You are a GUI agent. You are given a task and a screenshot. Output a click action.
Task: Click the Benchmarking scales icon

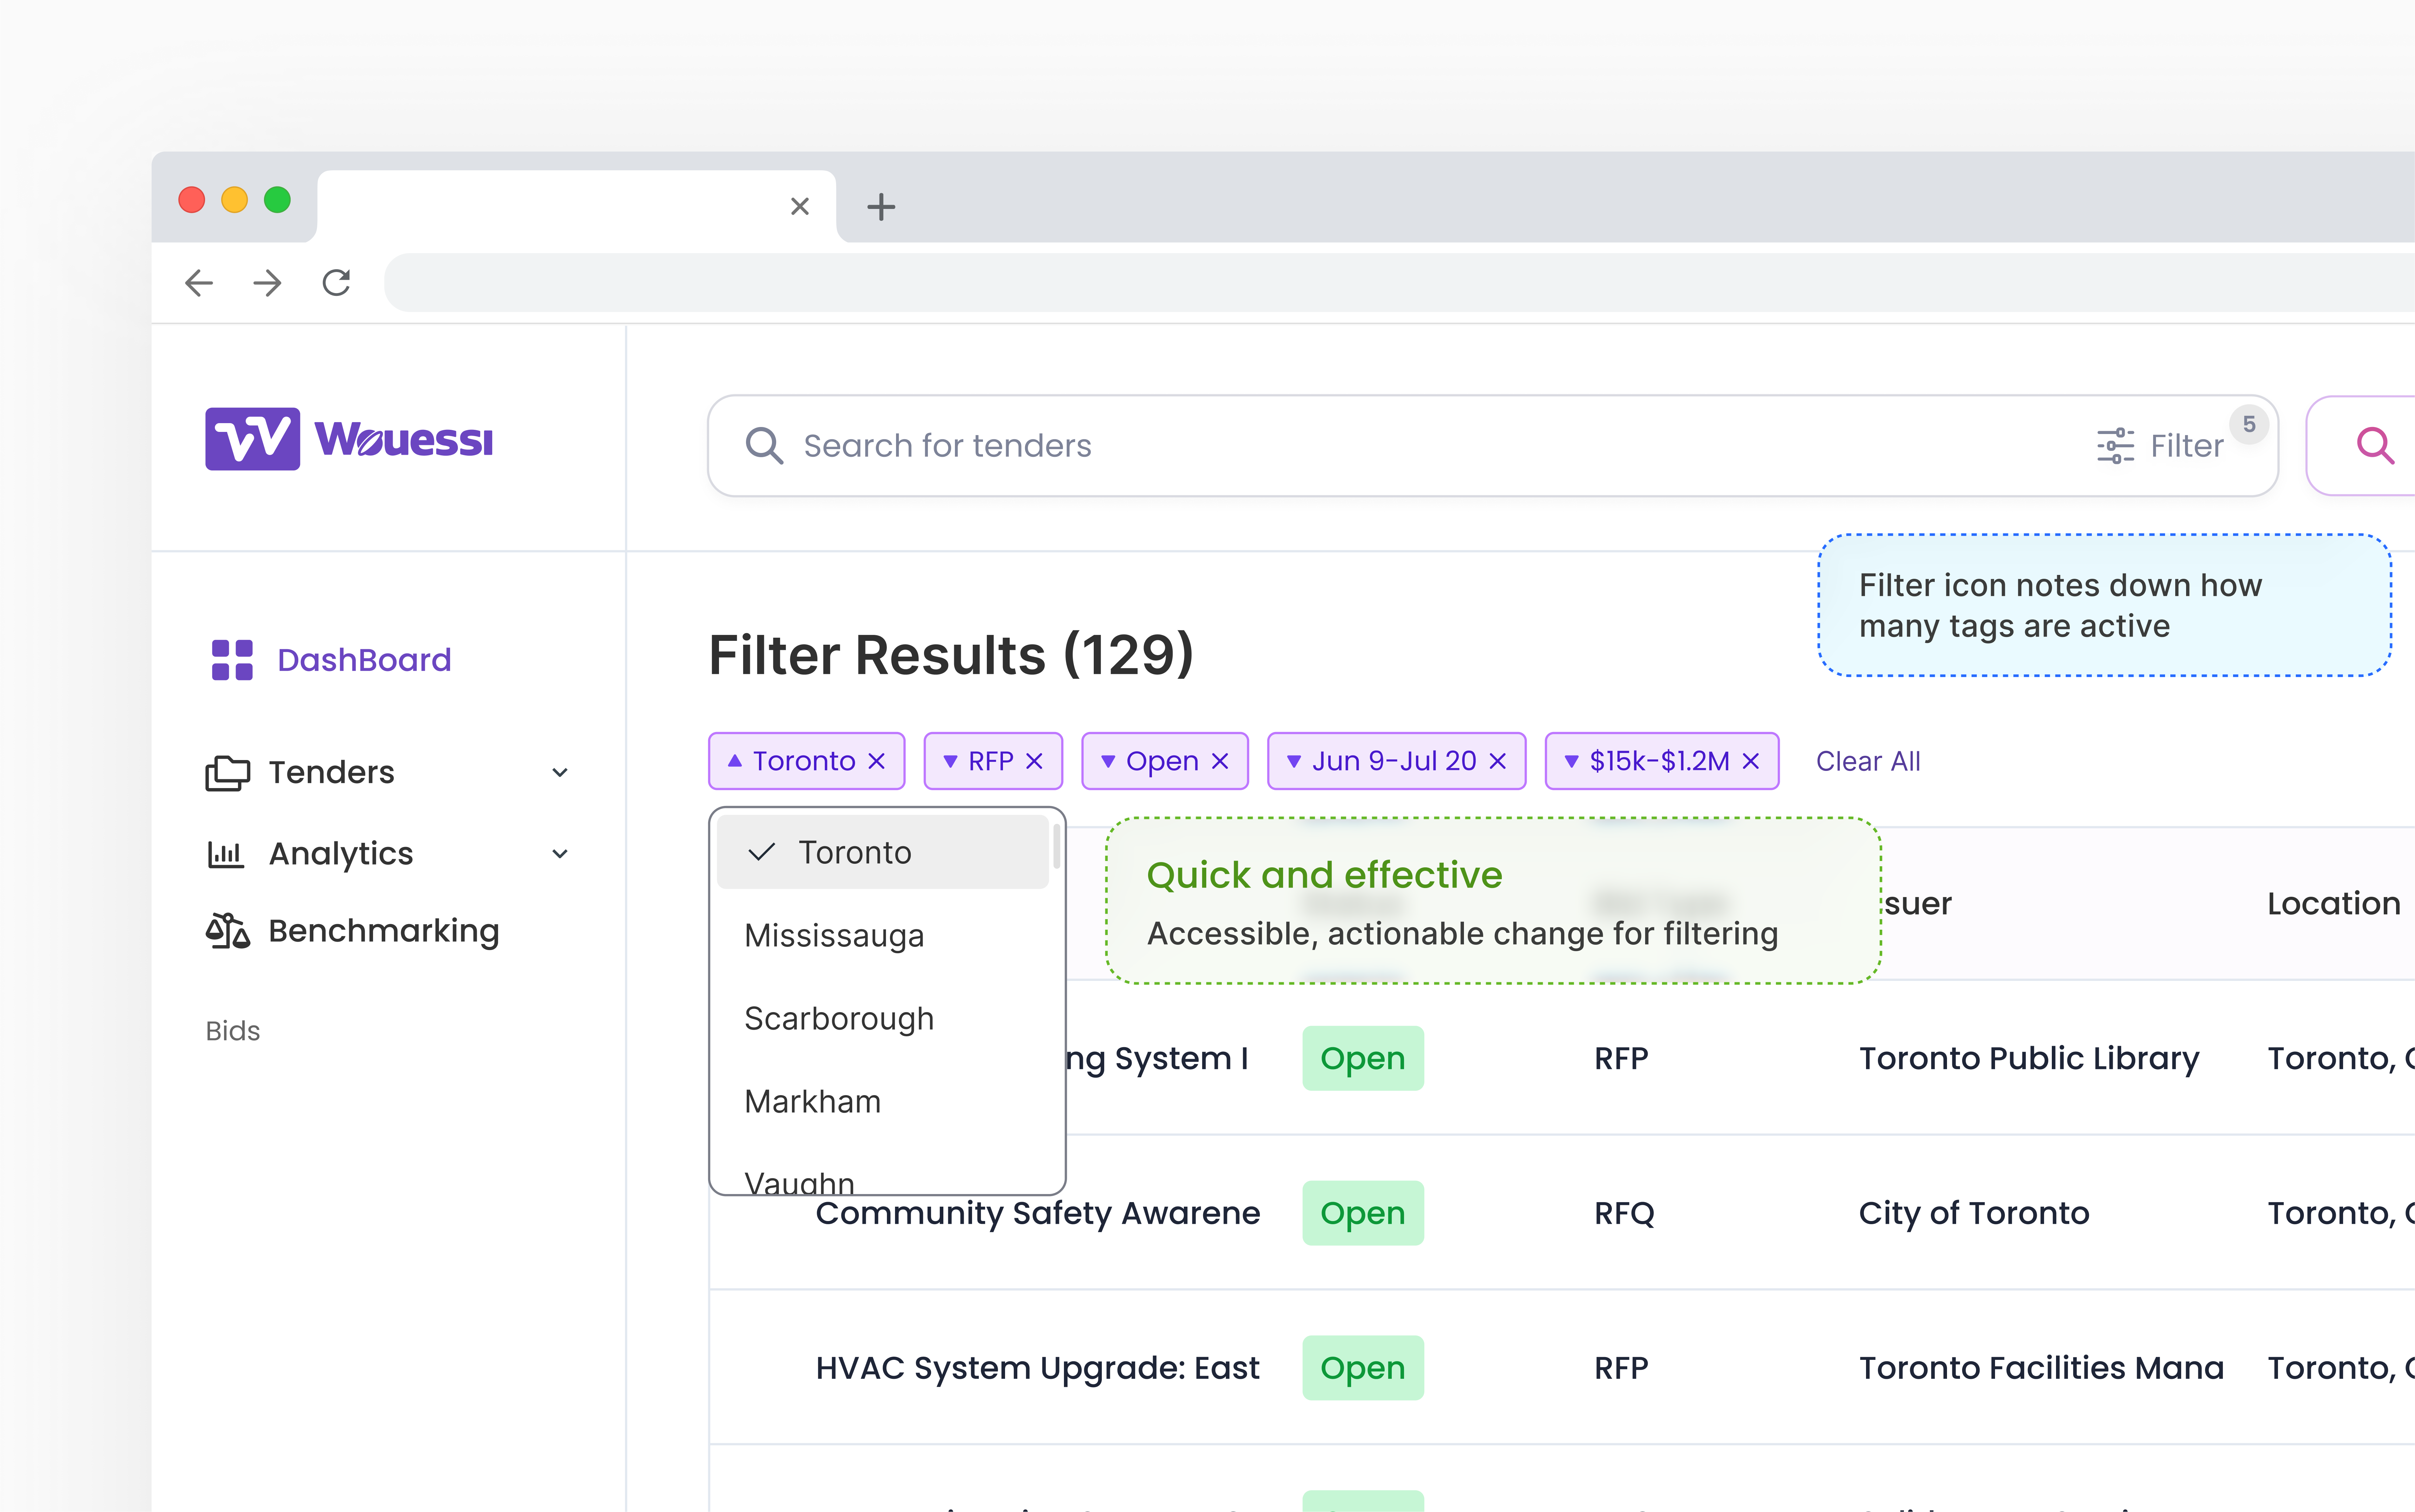coord(227,931)
